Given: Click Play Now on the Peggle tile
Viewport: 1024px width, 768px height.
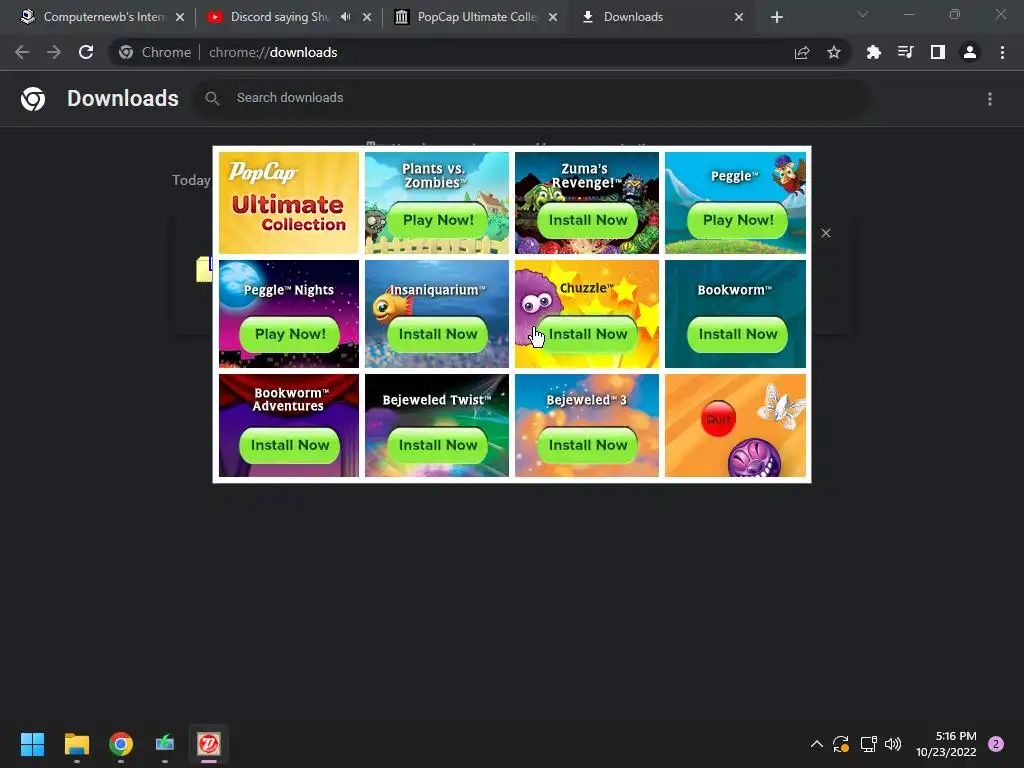Looking at the screenshot, I should pyautogui.click(x=738, y=220).
